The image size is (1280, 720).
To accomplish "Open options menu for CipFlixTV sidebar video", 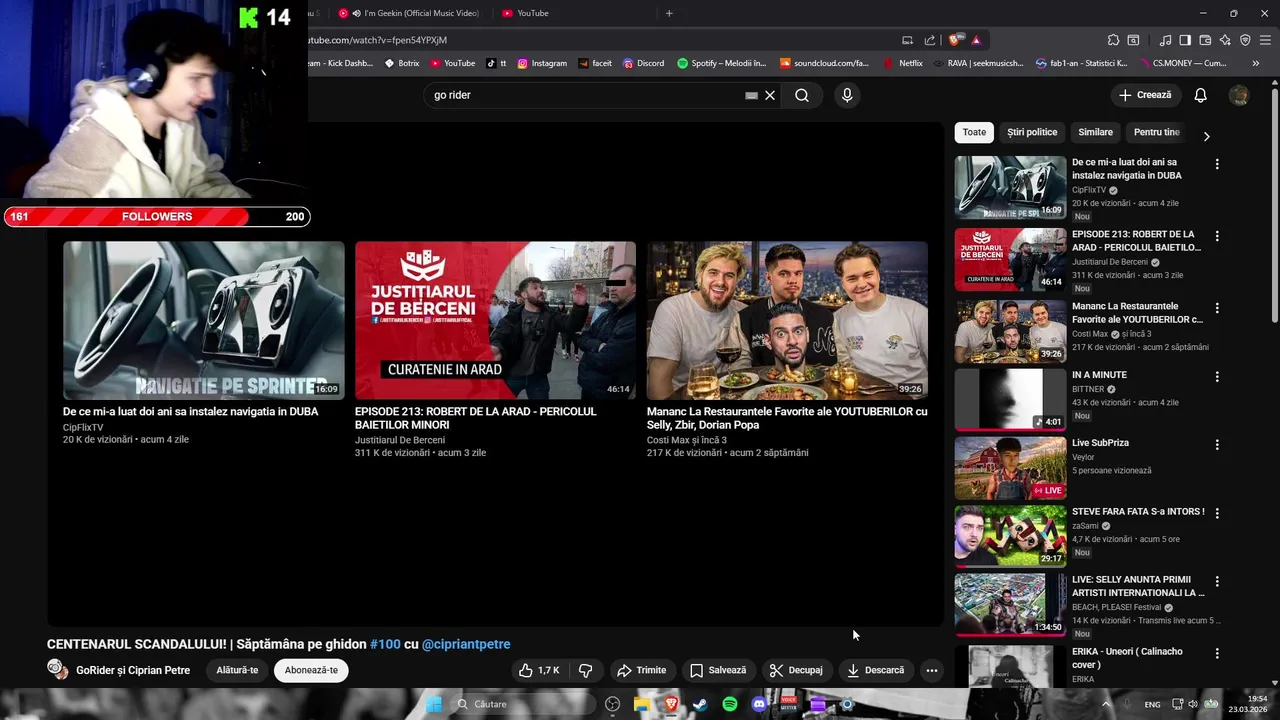I will pos(1217,164).
